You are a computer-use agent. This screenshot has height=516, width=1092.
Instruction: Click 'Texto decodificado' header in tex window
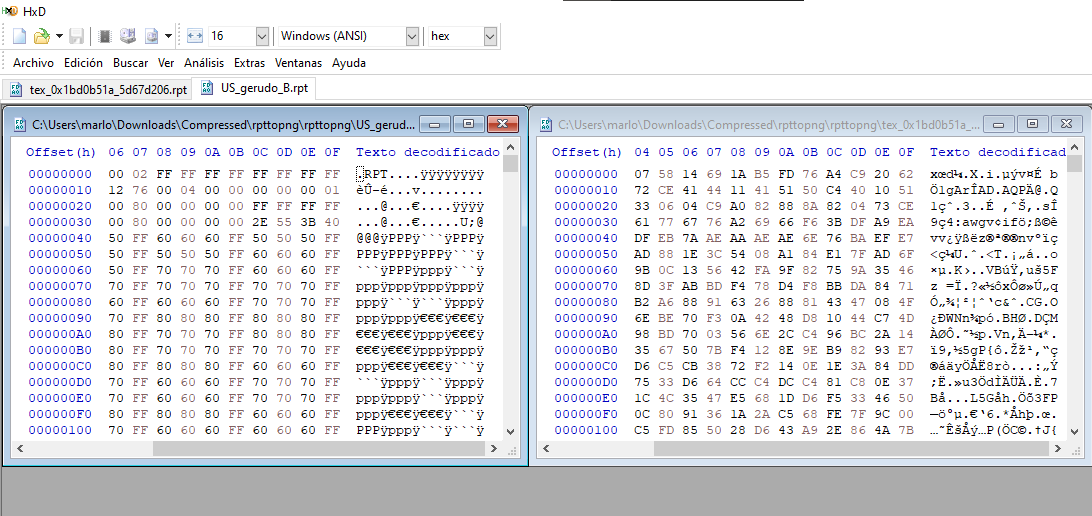tap(997, 153)
